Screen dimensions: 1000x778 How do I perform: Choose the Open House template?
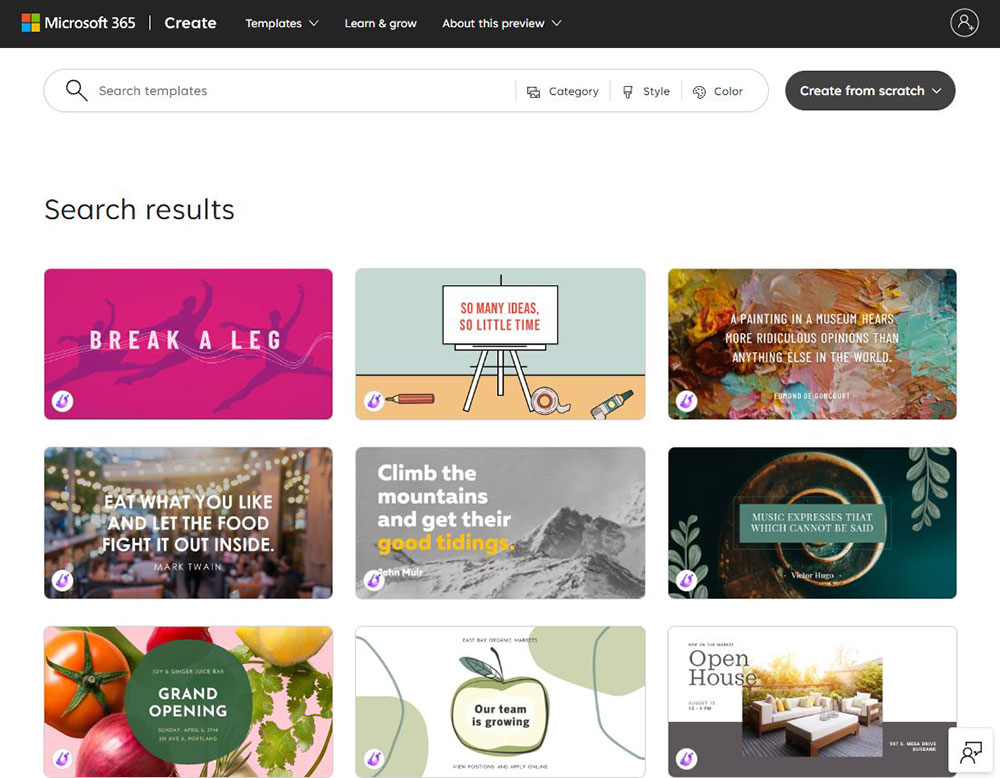click(812, 701)
